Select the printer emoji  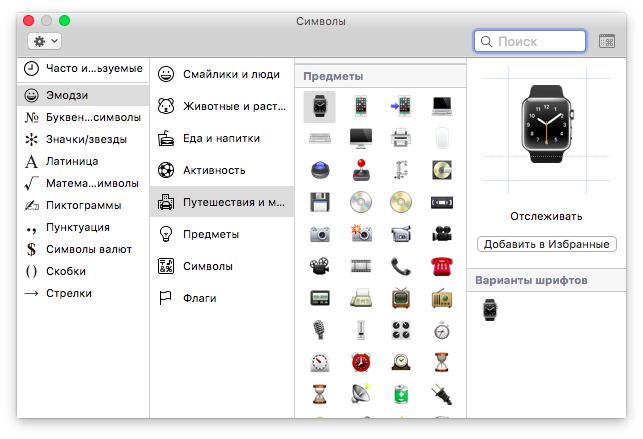401,138
